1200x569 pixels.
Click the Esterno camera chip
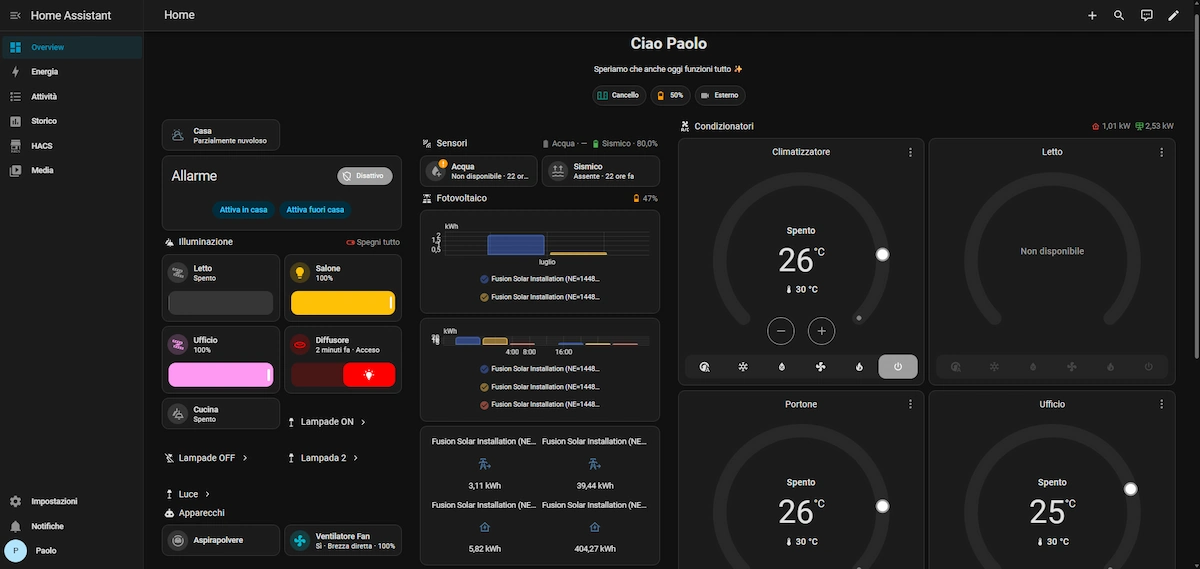[x=720, y=95]
